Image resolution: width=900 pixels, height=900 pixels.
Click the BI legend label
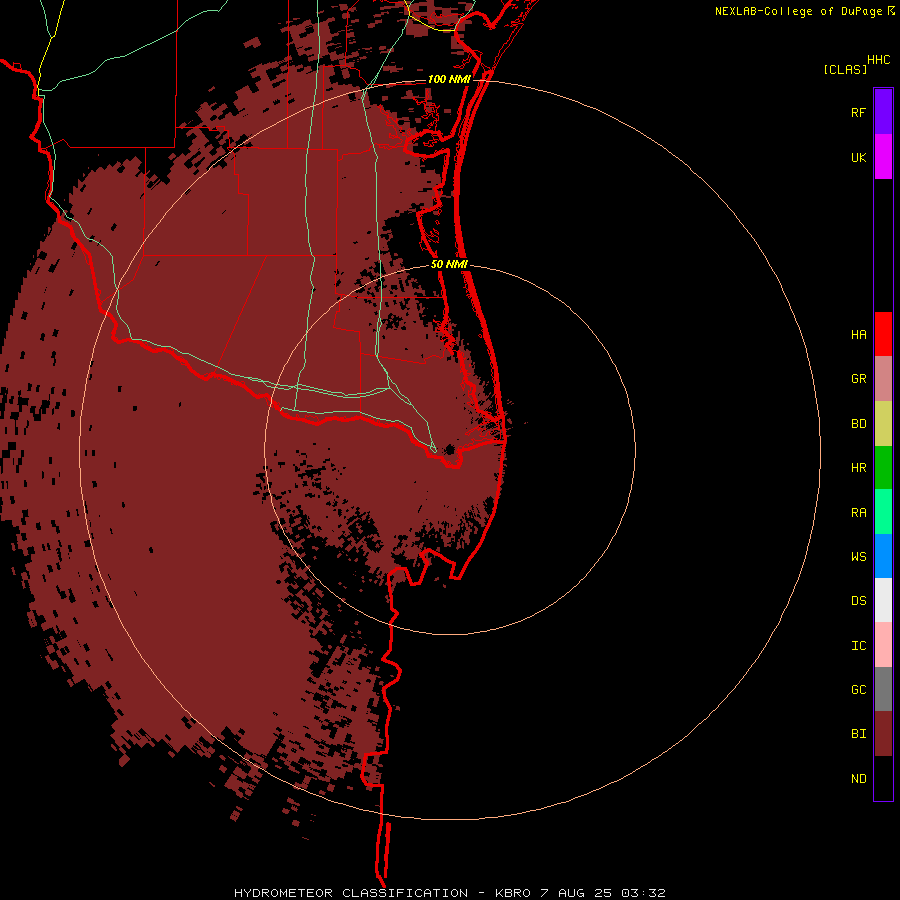pos(858,734)
